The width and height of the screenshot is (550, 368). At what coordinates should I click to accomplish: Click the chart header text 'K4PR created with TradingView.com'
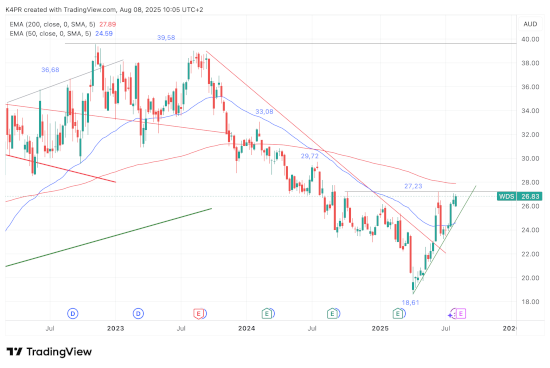pos(61,9)
